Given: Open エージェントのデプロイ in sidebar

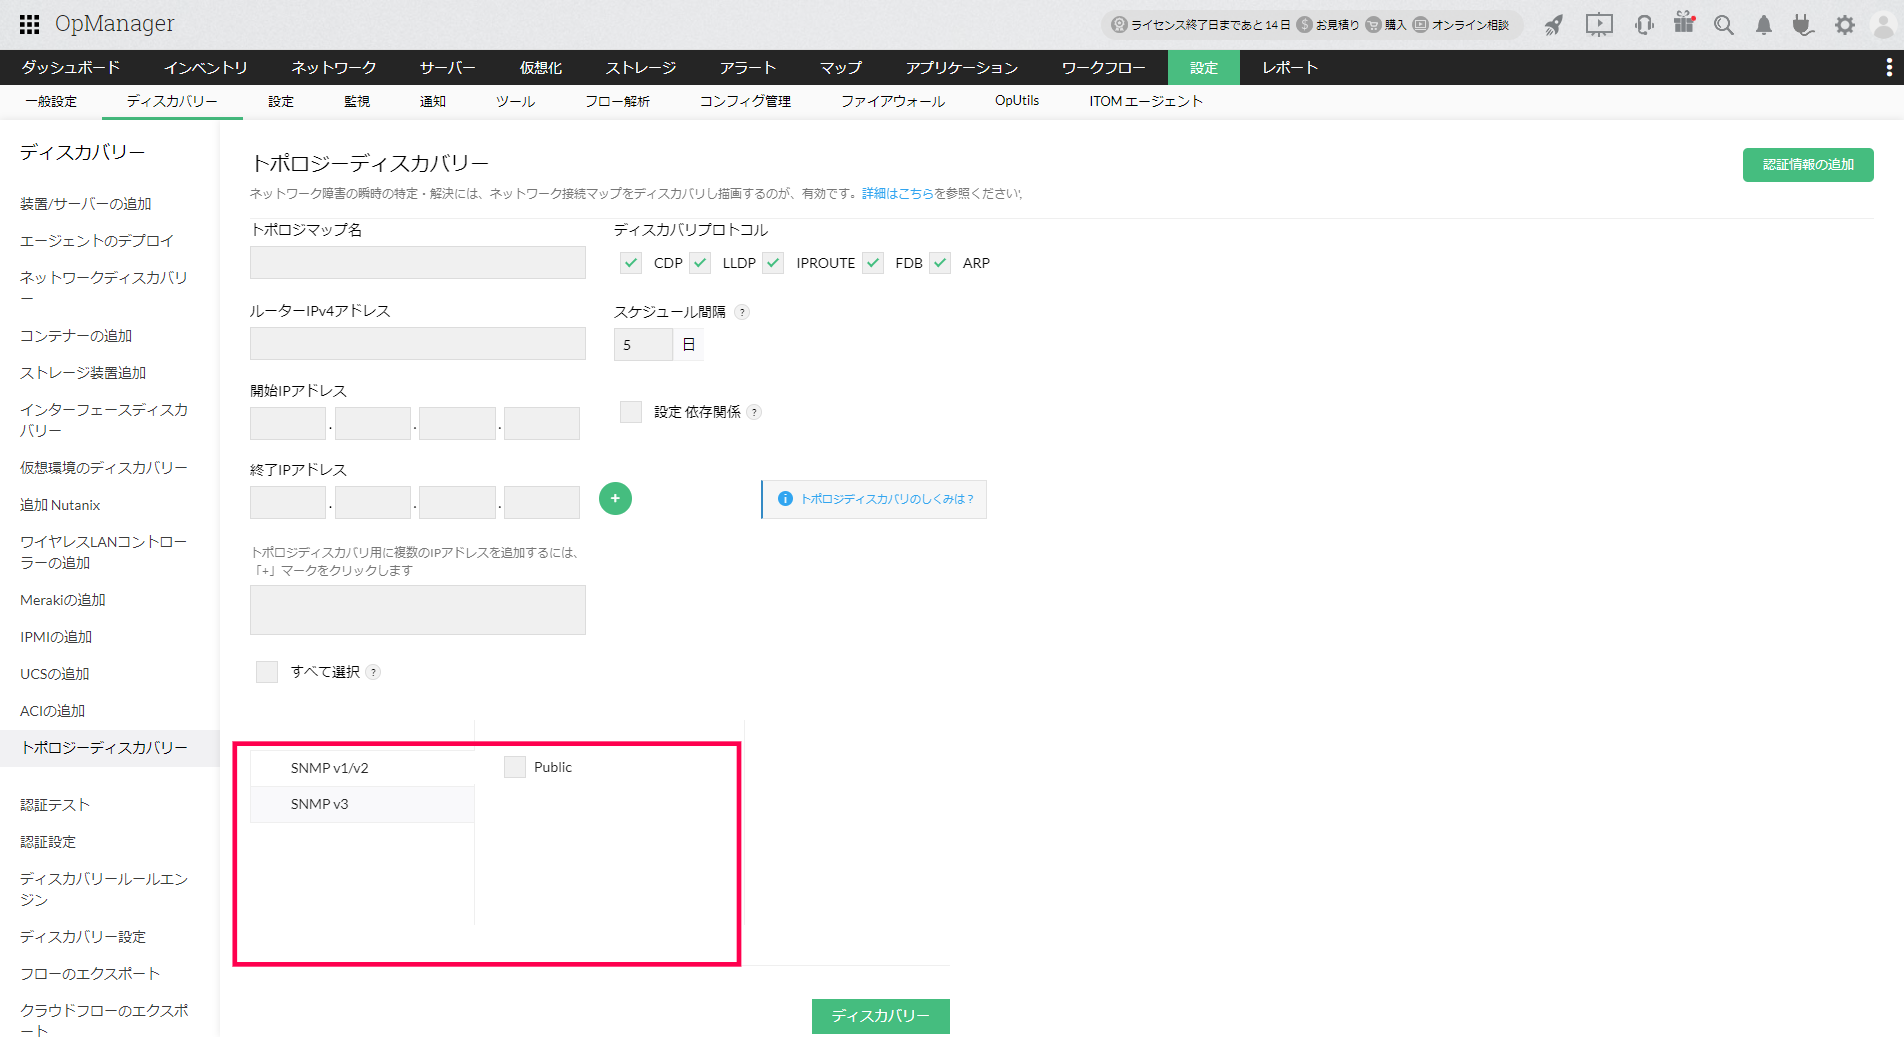Looking at the screenshot, I should (x=97, y=241).
